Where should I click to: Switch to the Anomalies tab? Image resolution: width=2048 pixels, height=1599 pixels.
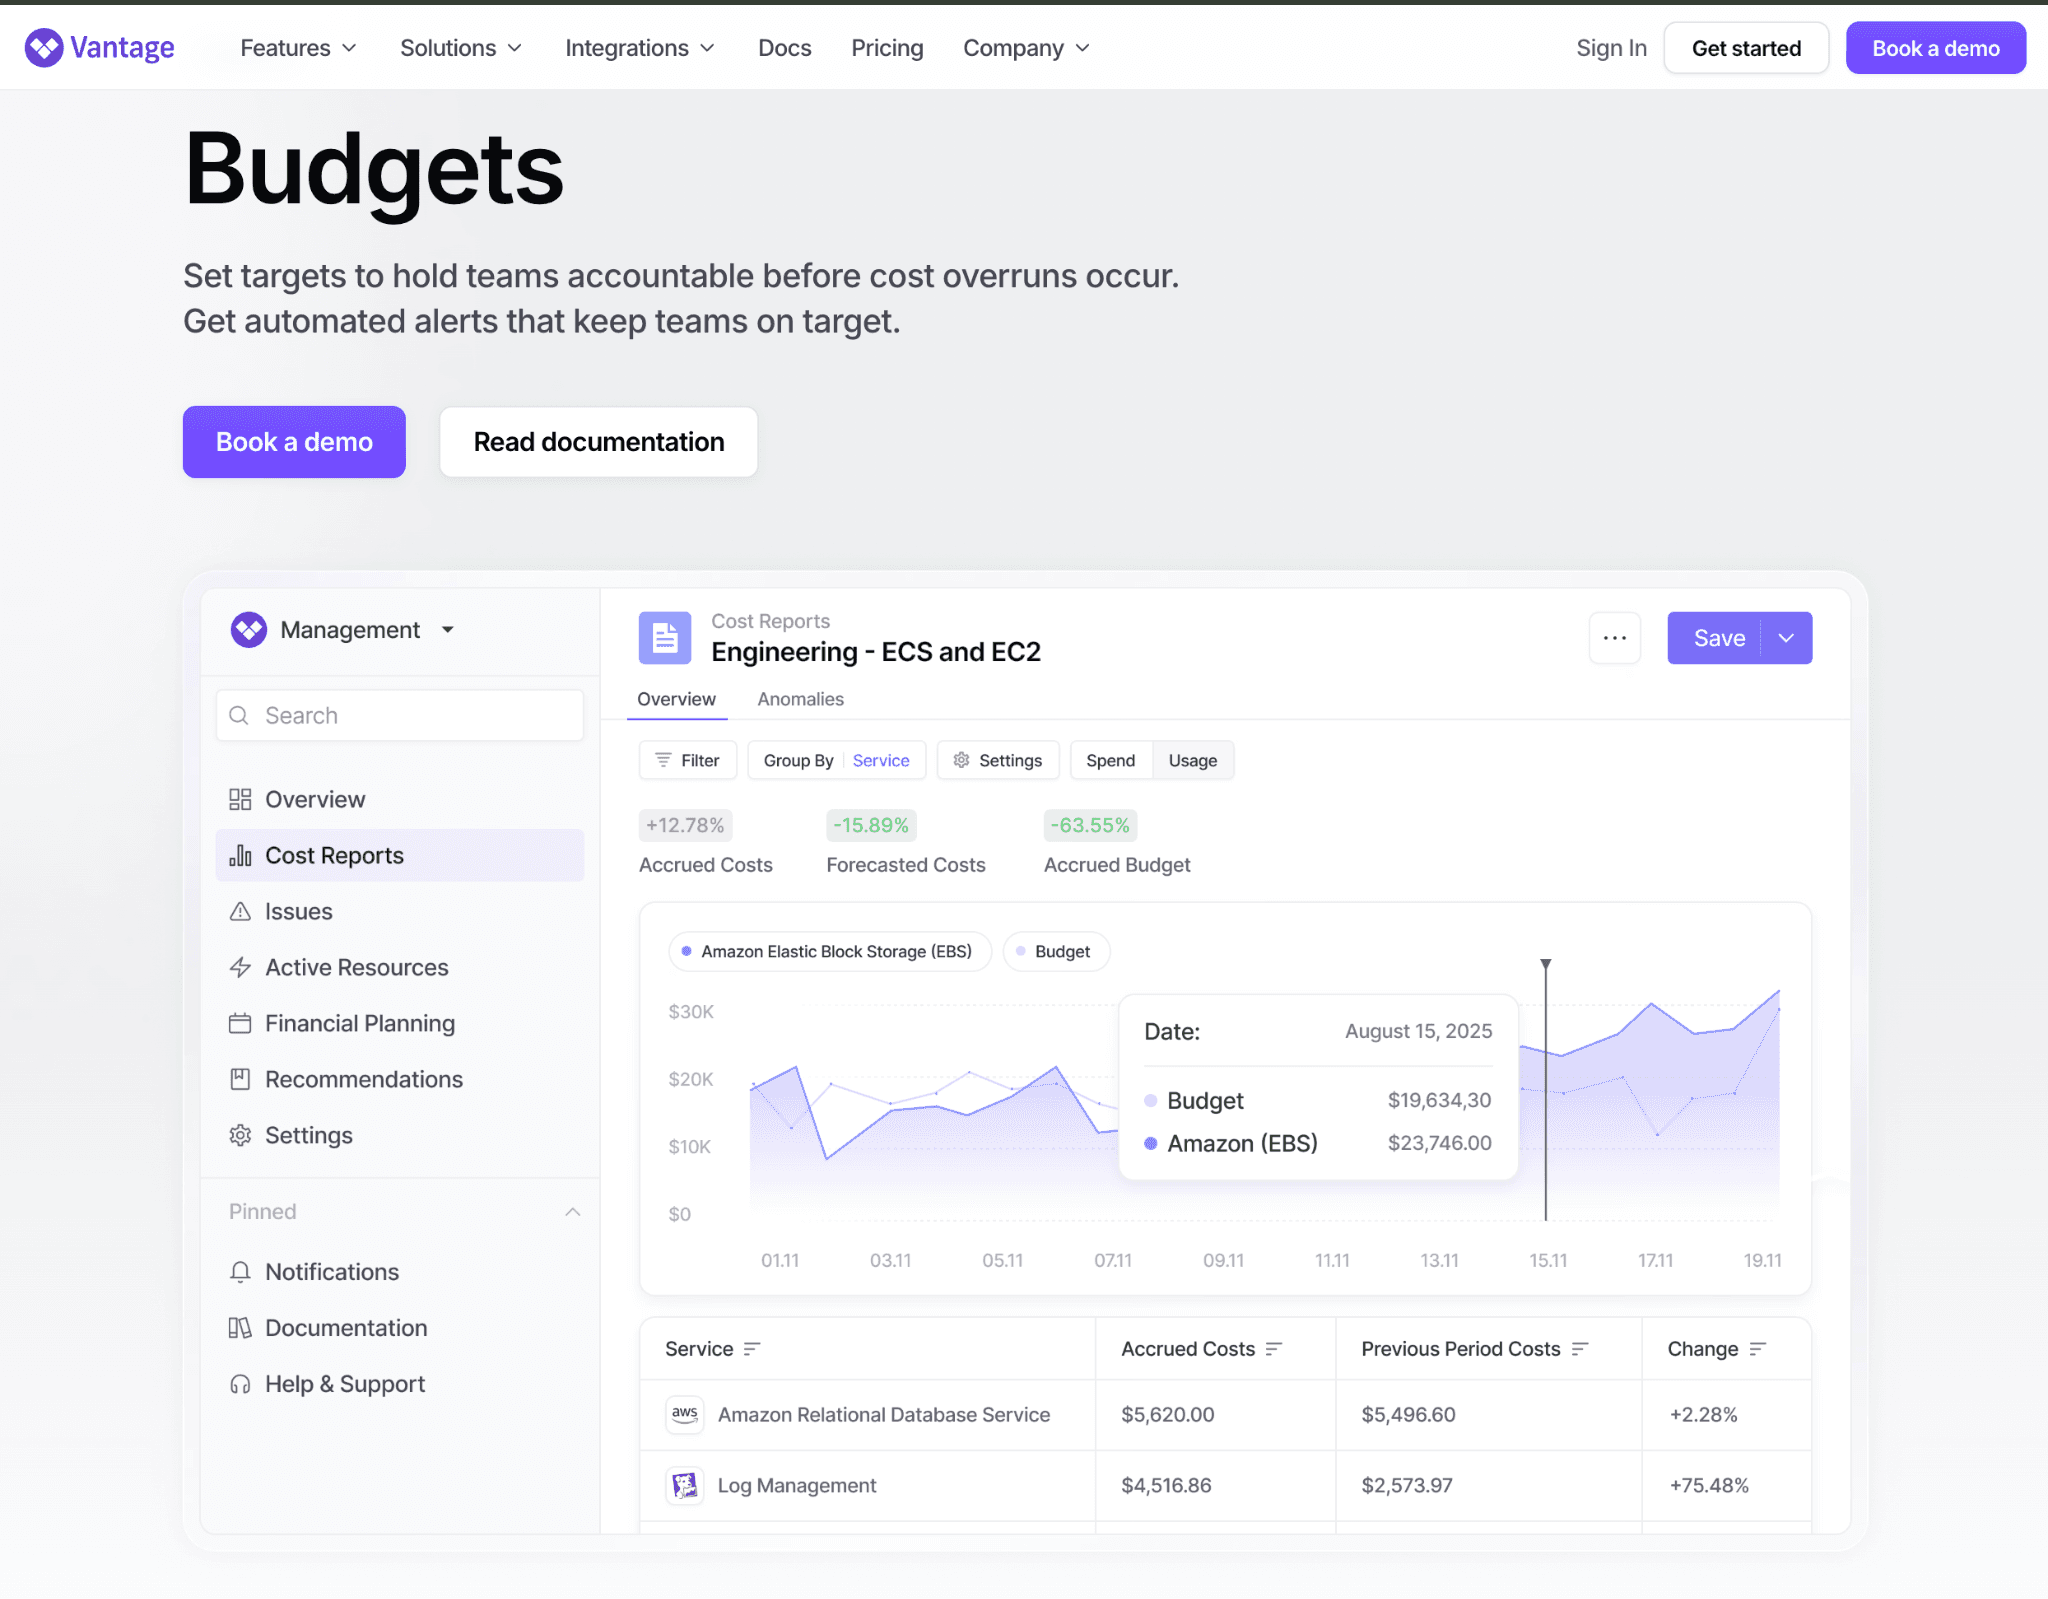tap(800, 699)
